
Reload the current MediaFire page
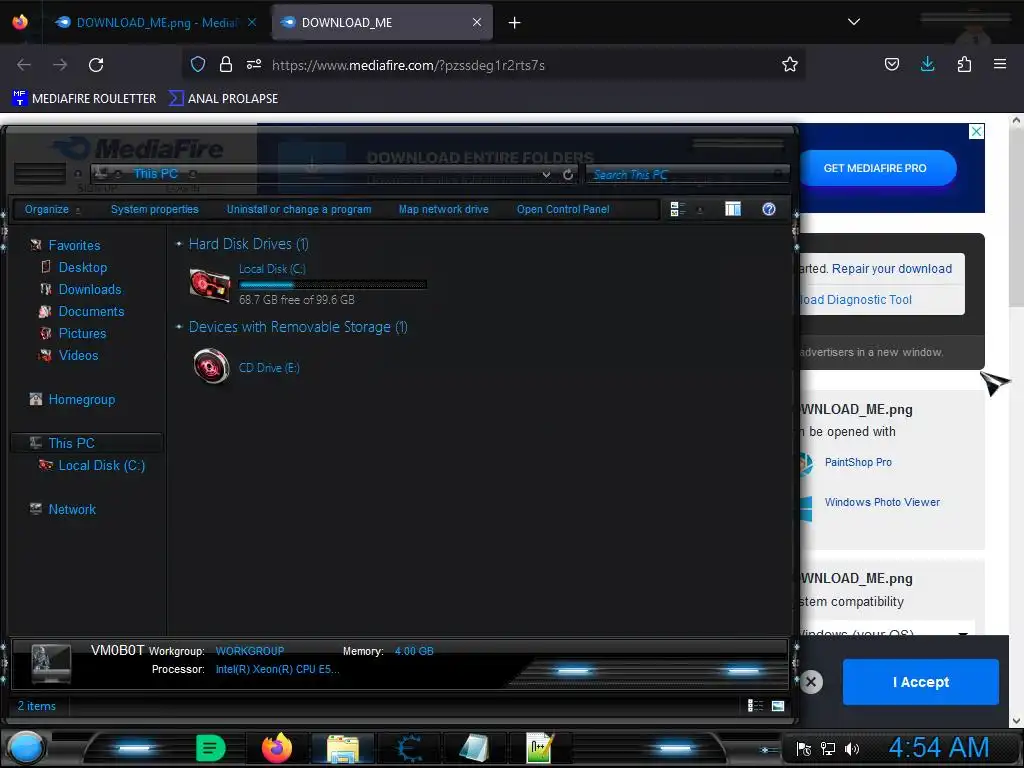[x=96, y=65]
